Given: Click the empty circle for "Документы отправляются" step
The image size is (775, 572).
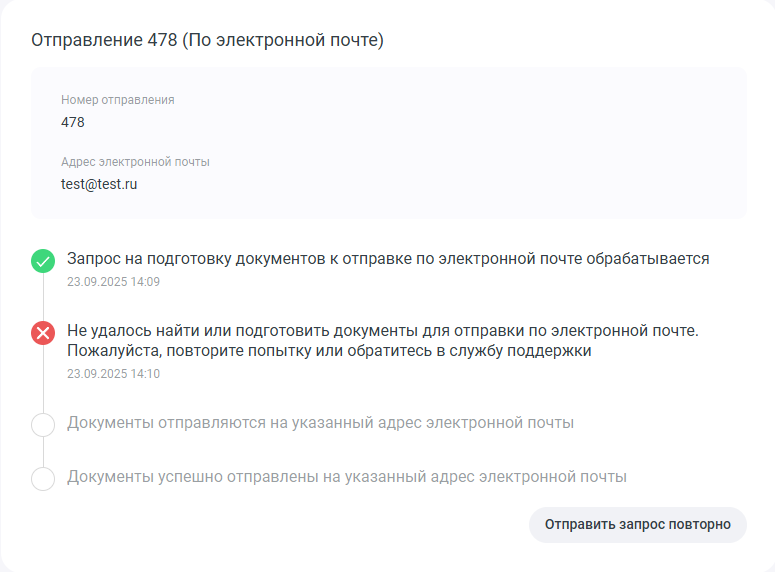Looking at the screenshot, I should 43,425.
